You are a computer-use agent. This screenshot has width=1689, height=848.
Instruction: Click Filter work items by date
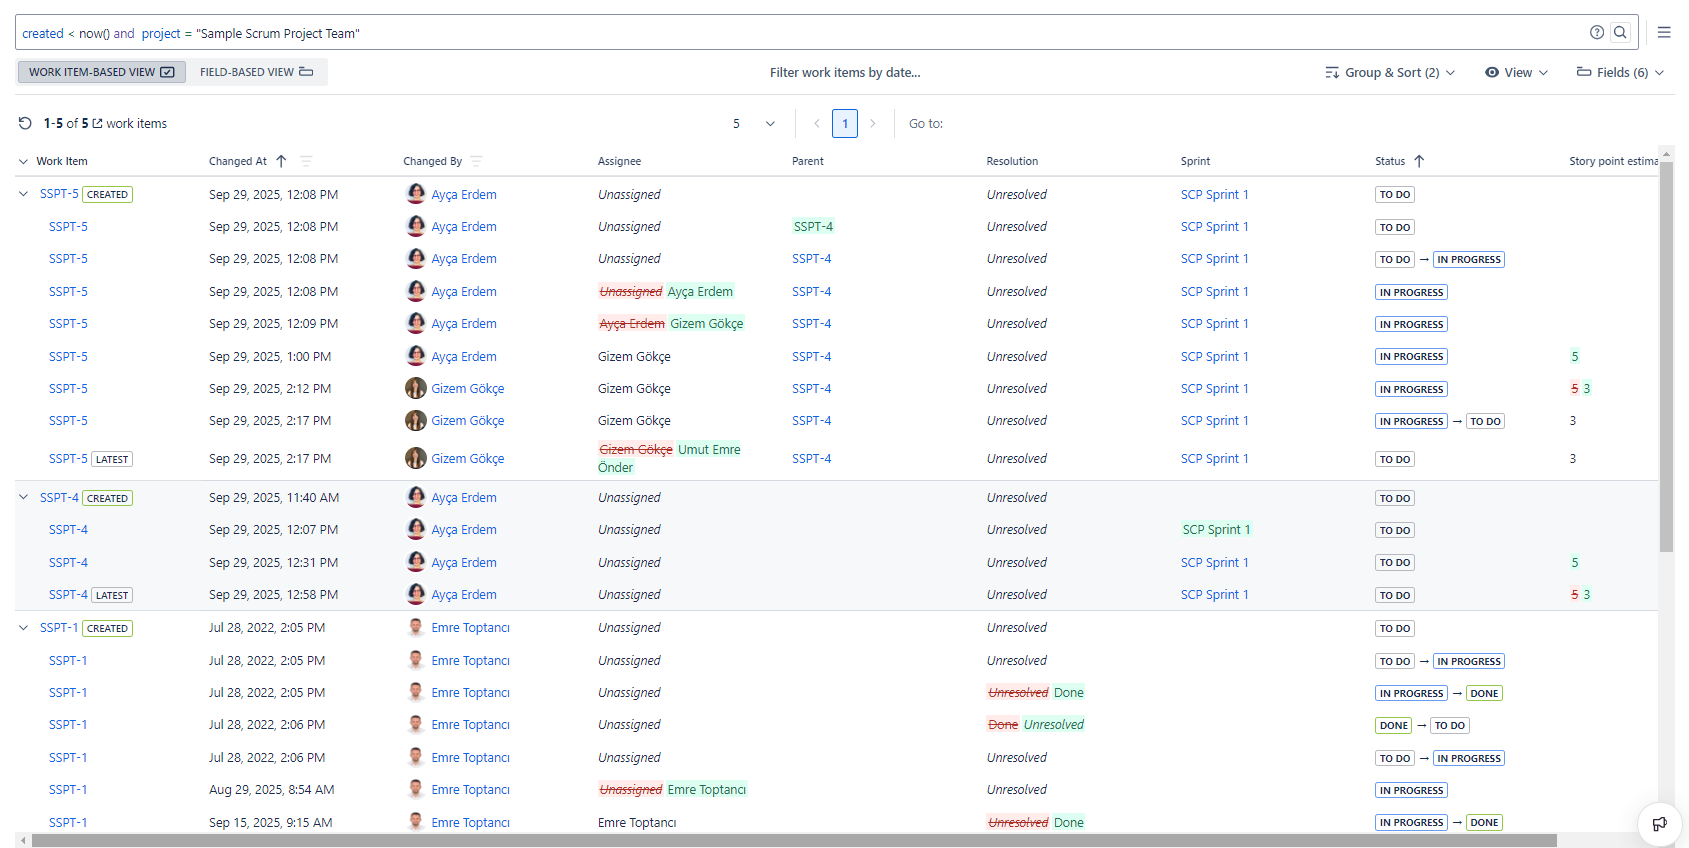[x=845, y=72]
